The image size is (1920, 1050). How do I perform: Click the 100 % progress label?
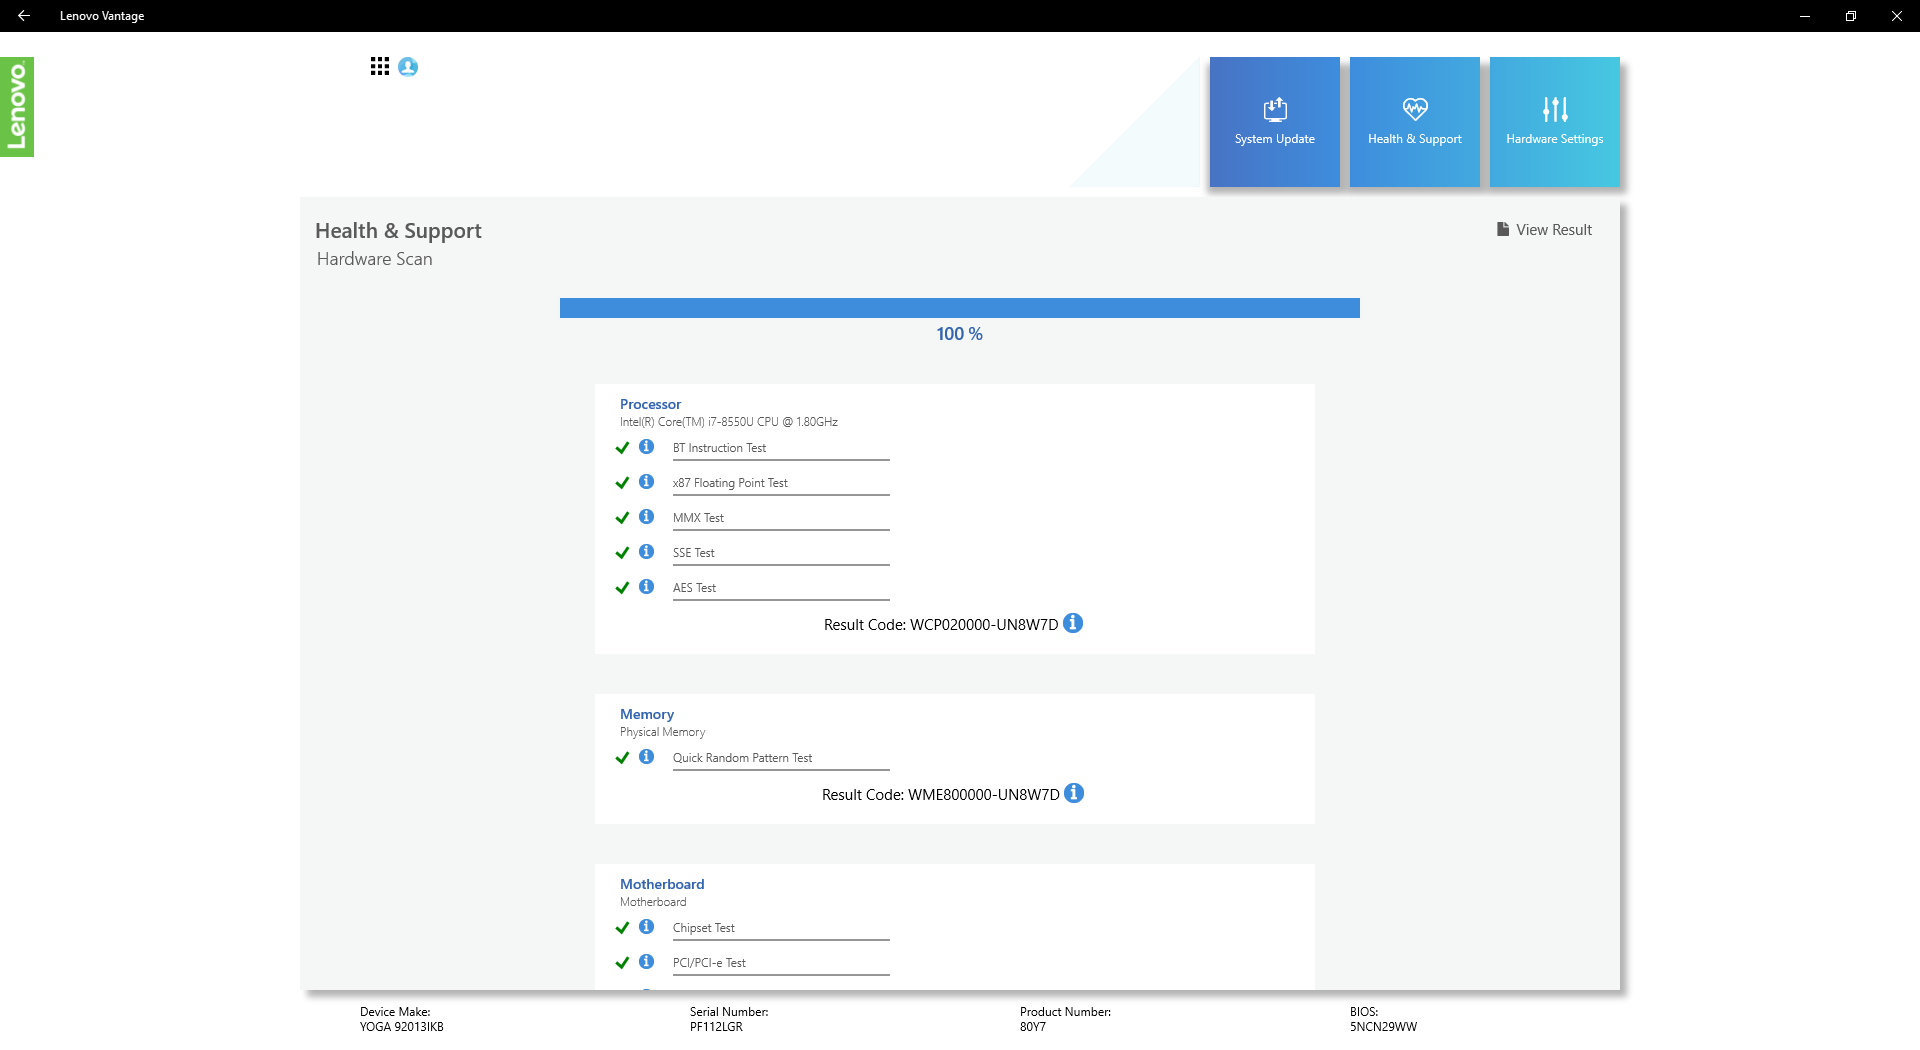(x=959, y=334)
